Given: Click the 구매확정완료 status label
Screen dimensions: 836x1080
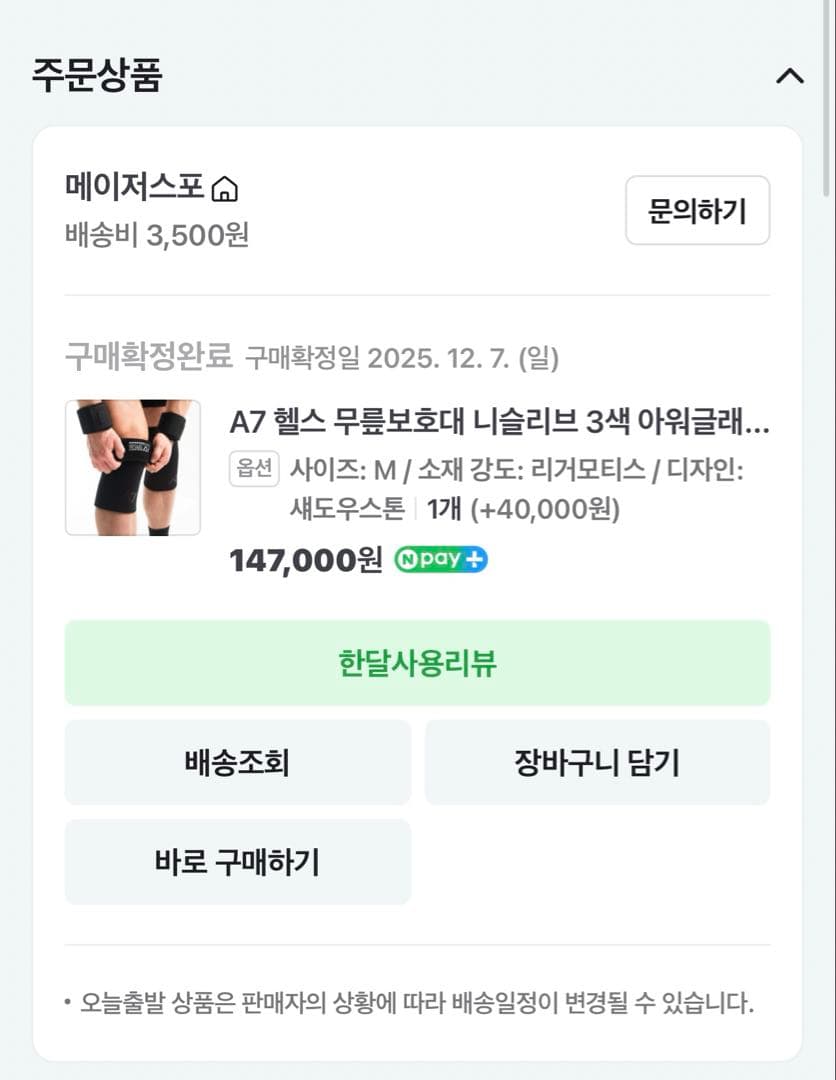Looking at the screenshot, I should pos(148,356).
